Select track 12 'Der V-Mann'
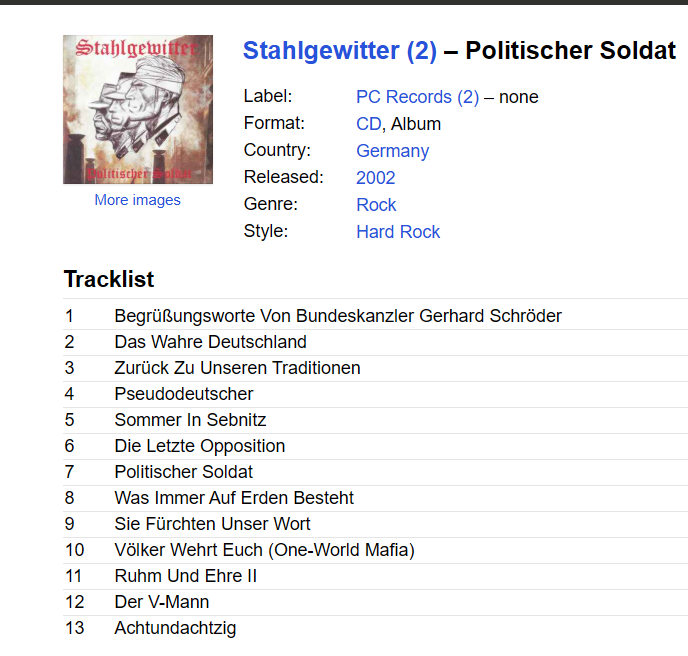The width and height of the screenshot is (688, 656). click(162, 602)
